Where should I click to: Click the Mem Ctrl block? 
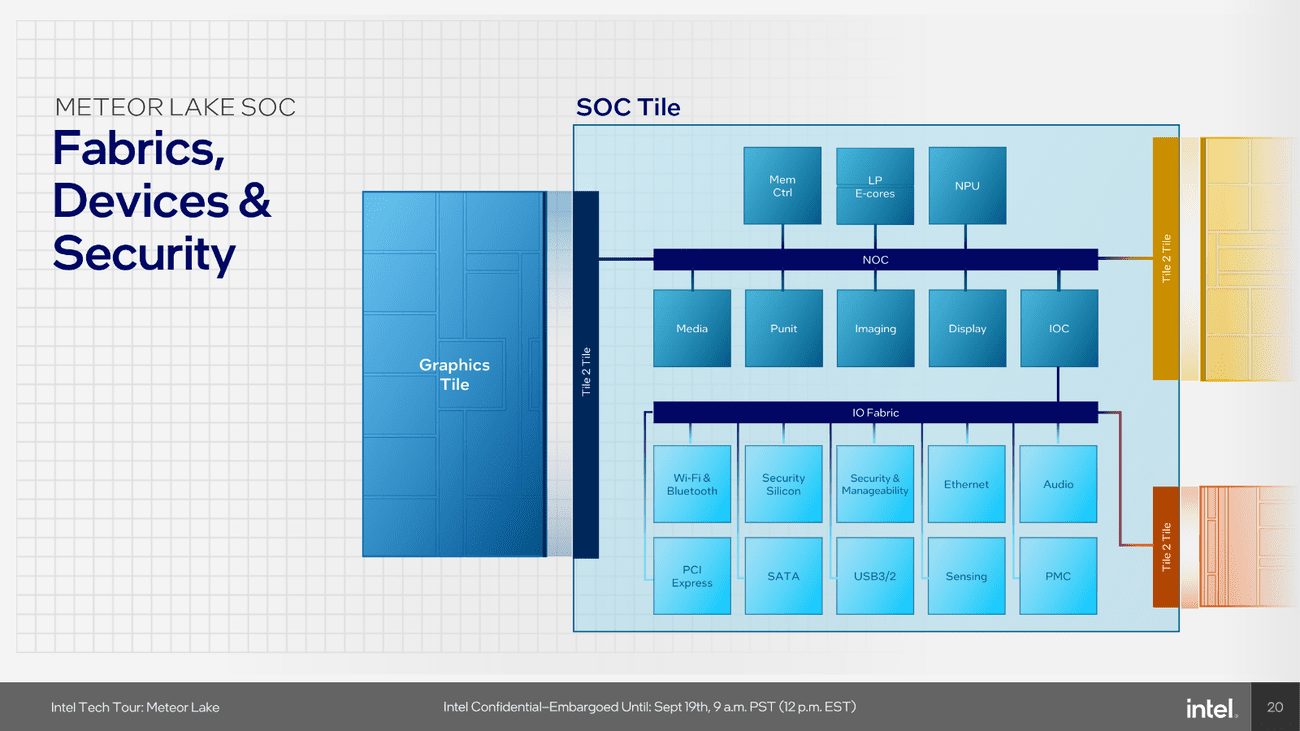pos(781,184)
